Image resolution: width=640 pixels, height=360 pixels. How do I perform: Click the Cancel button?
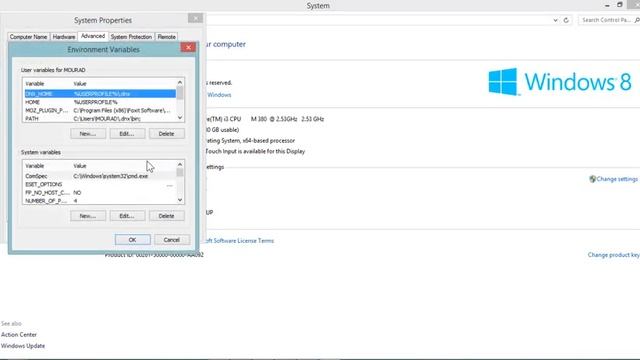point(171,240)
